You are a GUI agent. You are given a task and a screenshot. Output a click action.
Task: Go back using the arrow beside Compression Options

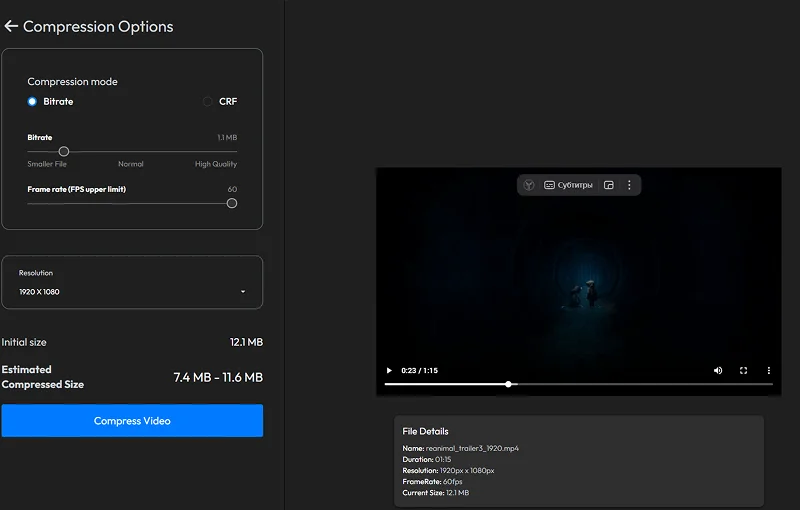(11, 26)
